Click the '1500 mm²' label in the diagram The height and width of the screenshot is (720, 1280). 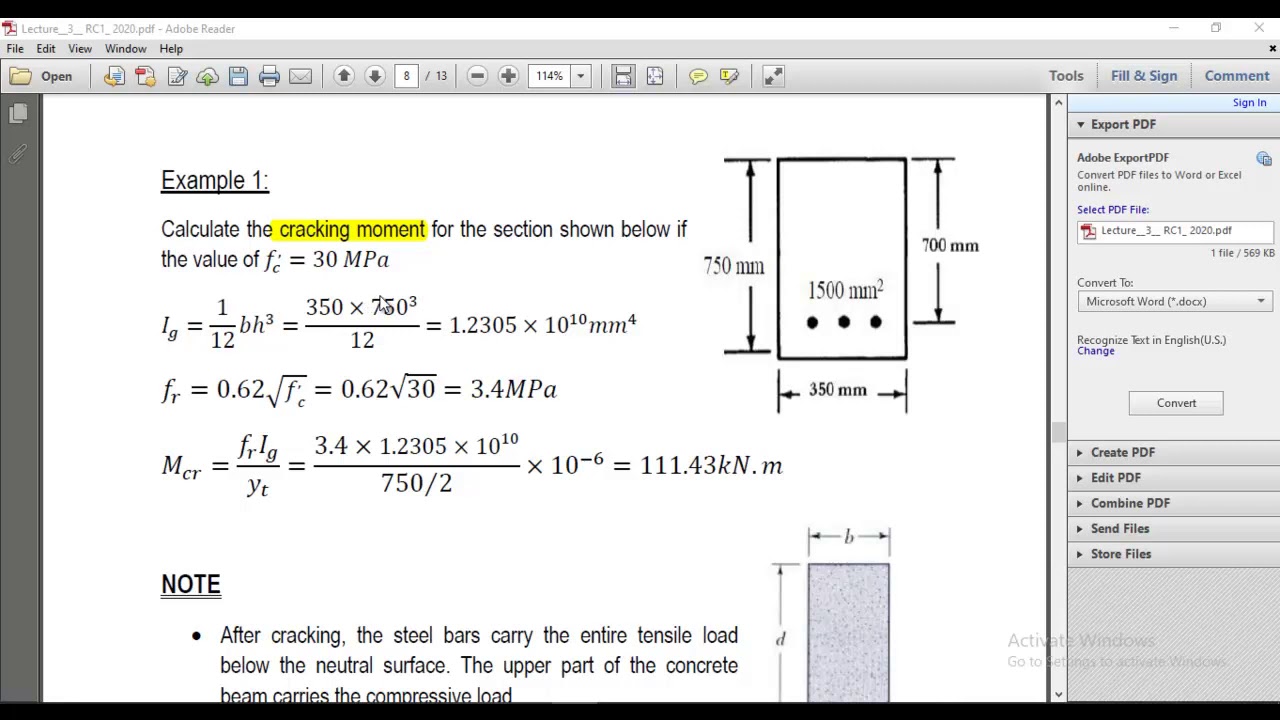pyautogui.click(x=845, y=290)
